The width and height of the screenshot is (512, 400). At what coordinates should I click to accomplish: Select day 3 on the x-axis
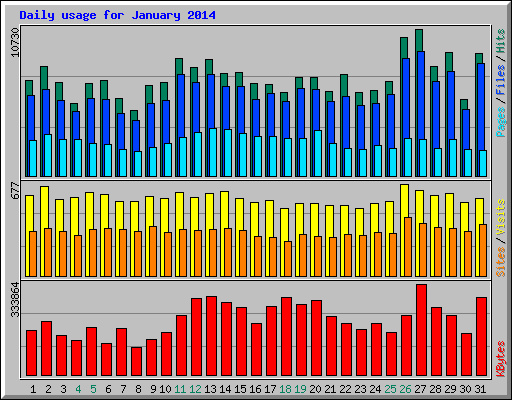[x=63, y=389]
